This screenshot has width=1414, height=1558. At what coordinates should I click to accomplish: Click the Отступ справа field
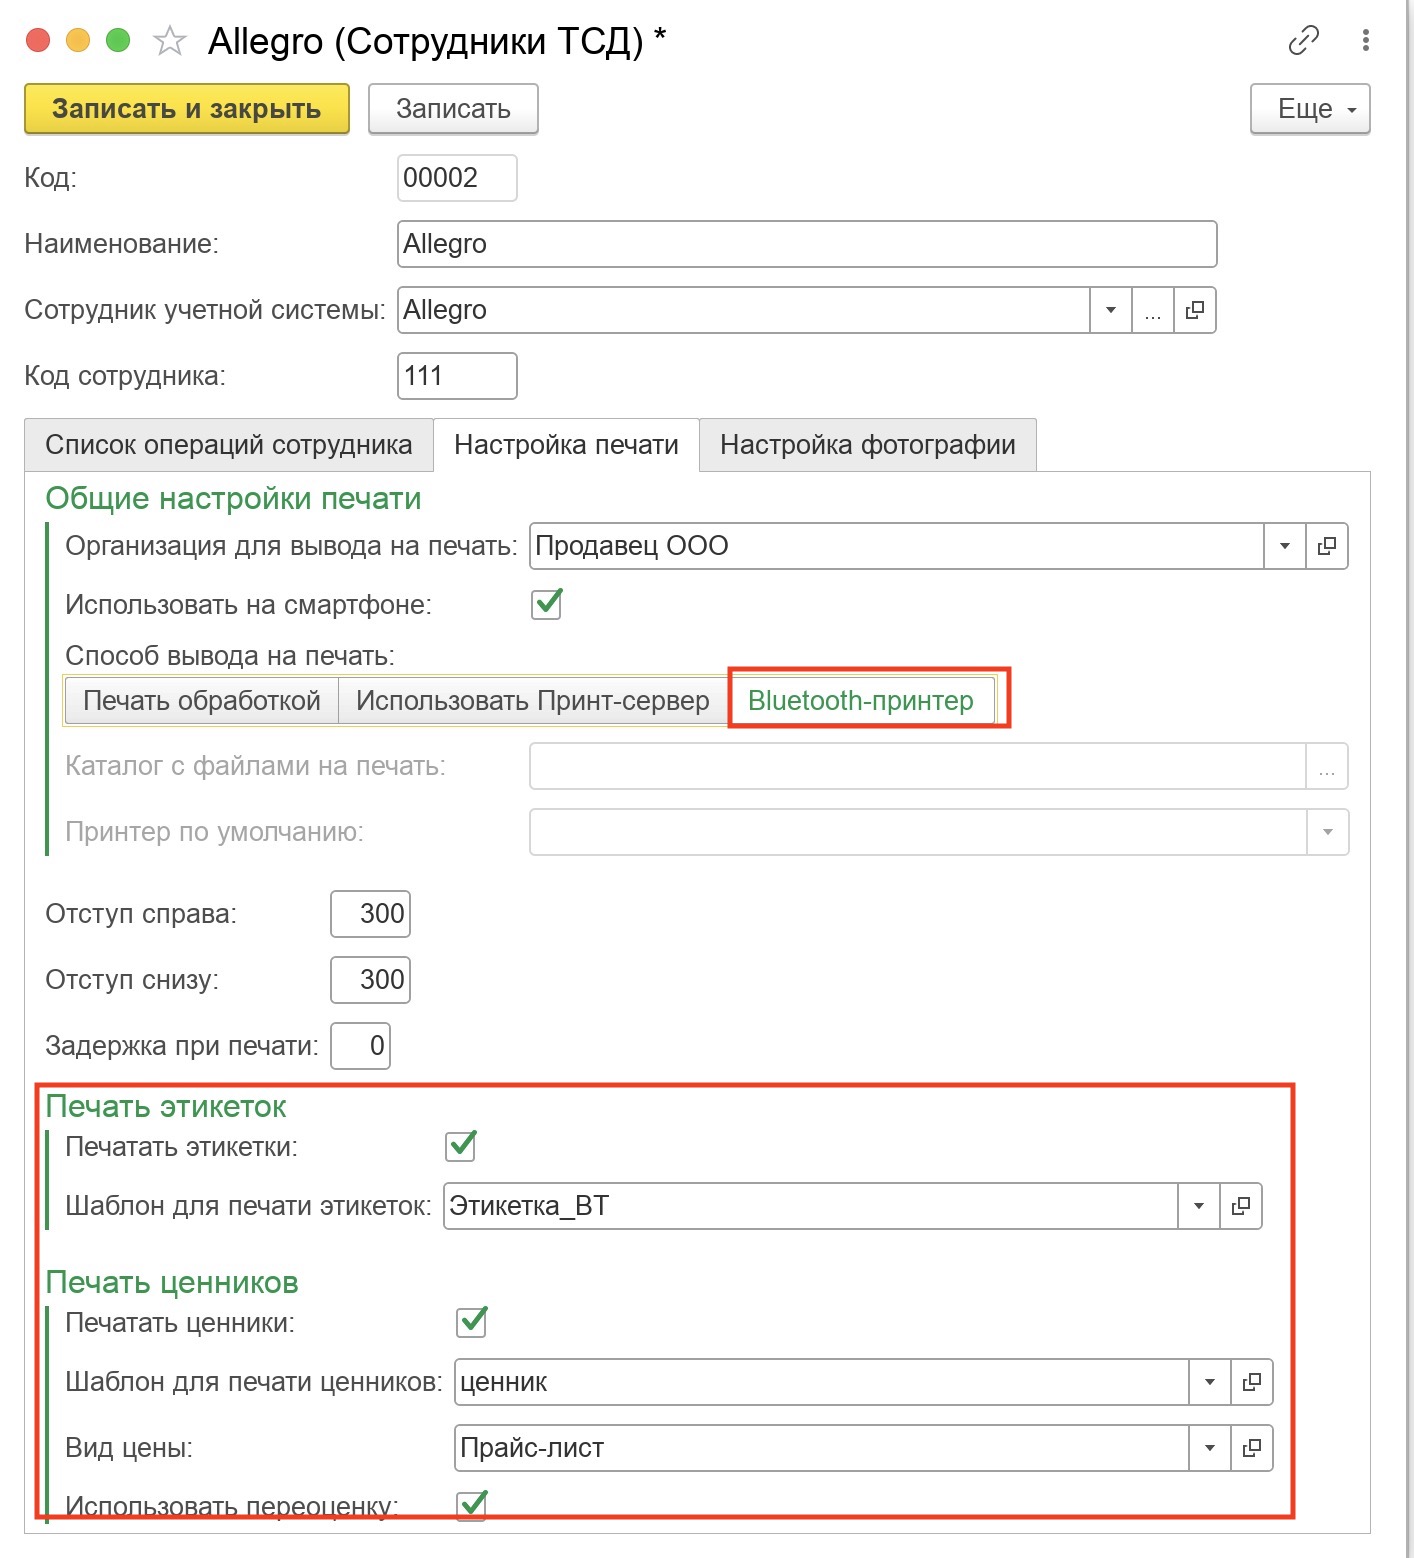[x=371, y=914]
